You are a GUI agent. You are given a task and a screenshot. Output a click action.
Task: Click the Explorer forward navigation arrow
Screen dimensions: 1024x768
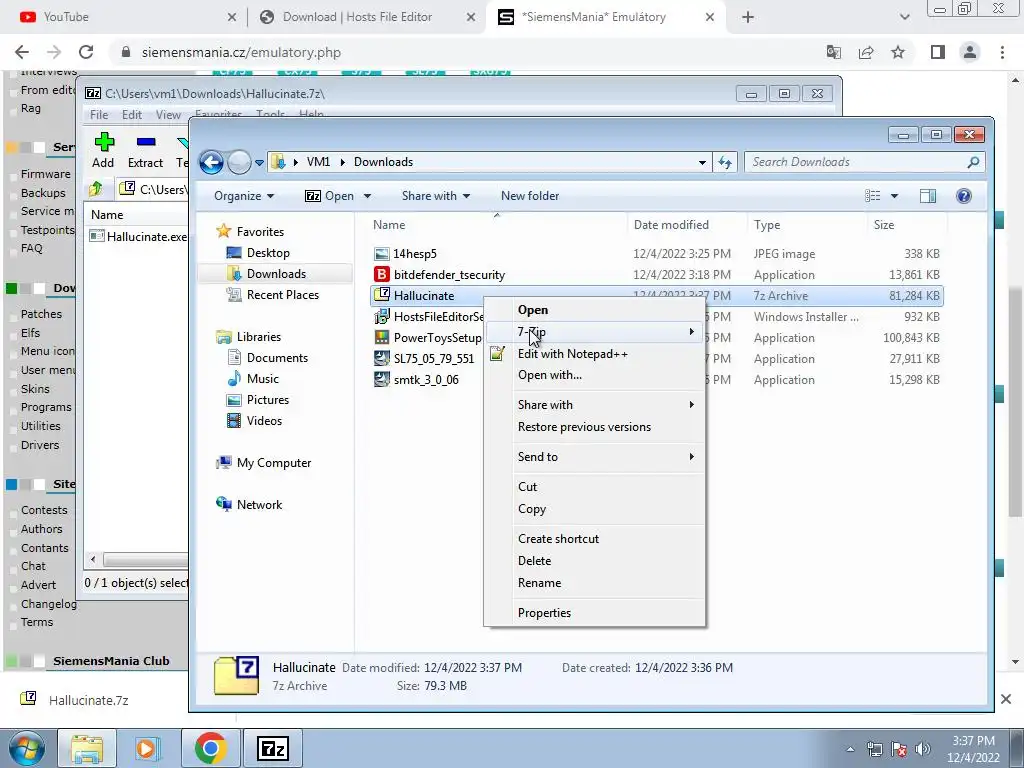pos(239,162)
